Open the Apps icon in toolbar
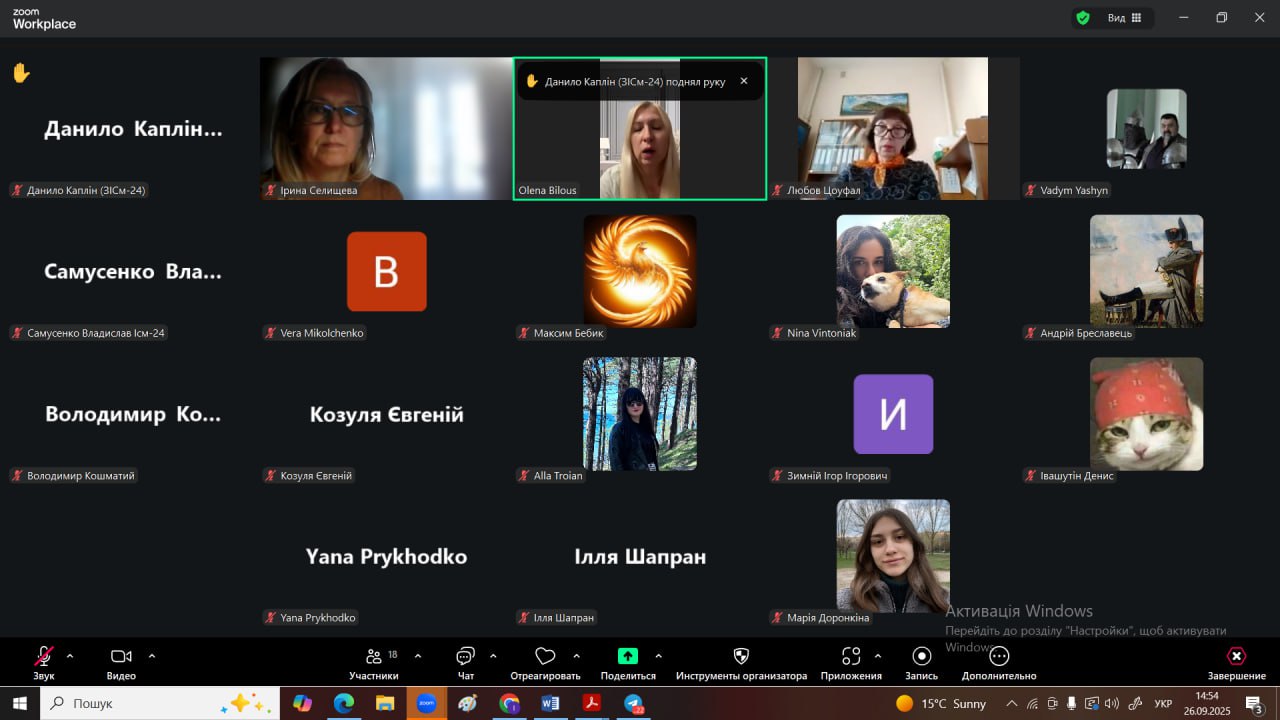Screen dimensions: 1280x720 pos(851,657)
